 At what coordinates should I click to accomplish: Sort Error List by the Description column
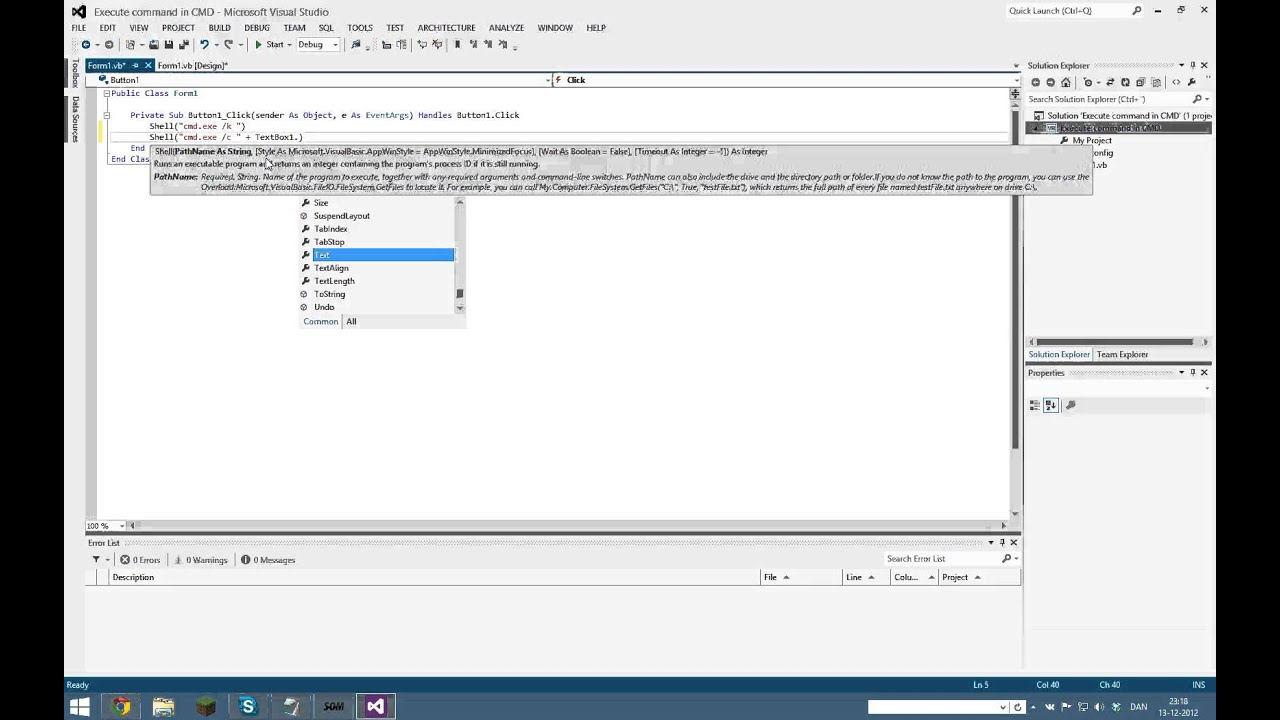tap(435, 577)
